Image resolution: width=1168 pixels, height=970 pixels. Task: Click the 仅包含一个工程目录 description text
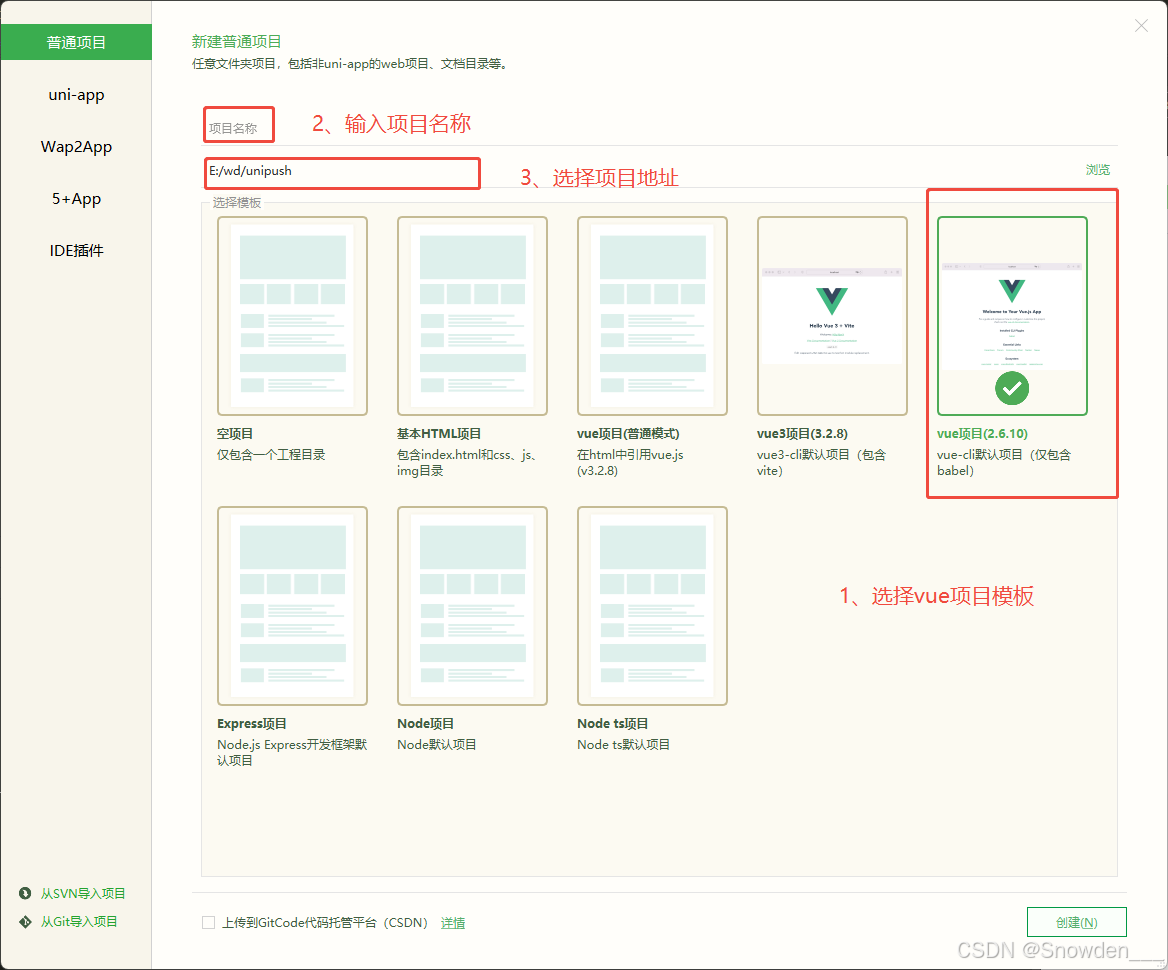[271, 454]
